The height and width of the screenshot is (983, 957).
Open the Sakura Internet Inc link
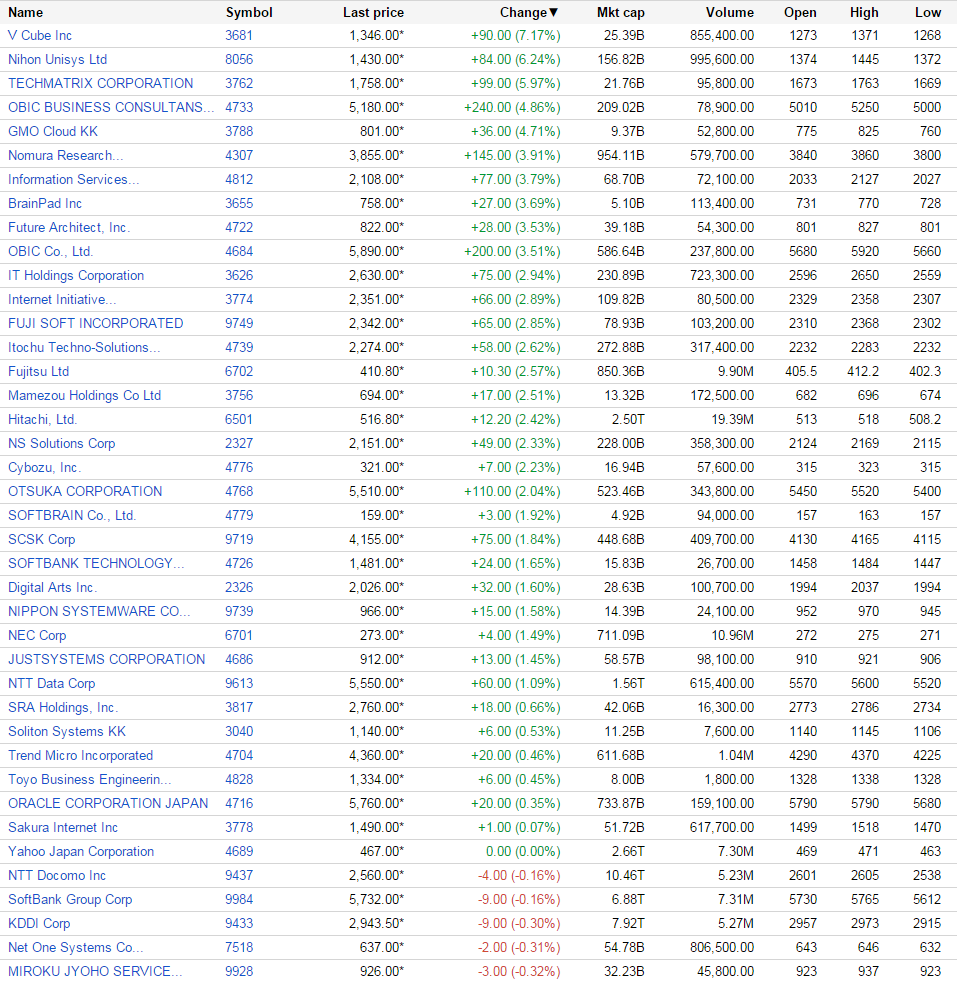tap(63, 828)
